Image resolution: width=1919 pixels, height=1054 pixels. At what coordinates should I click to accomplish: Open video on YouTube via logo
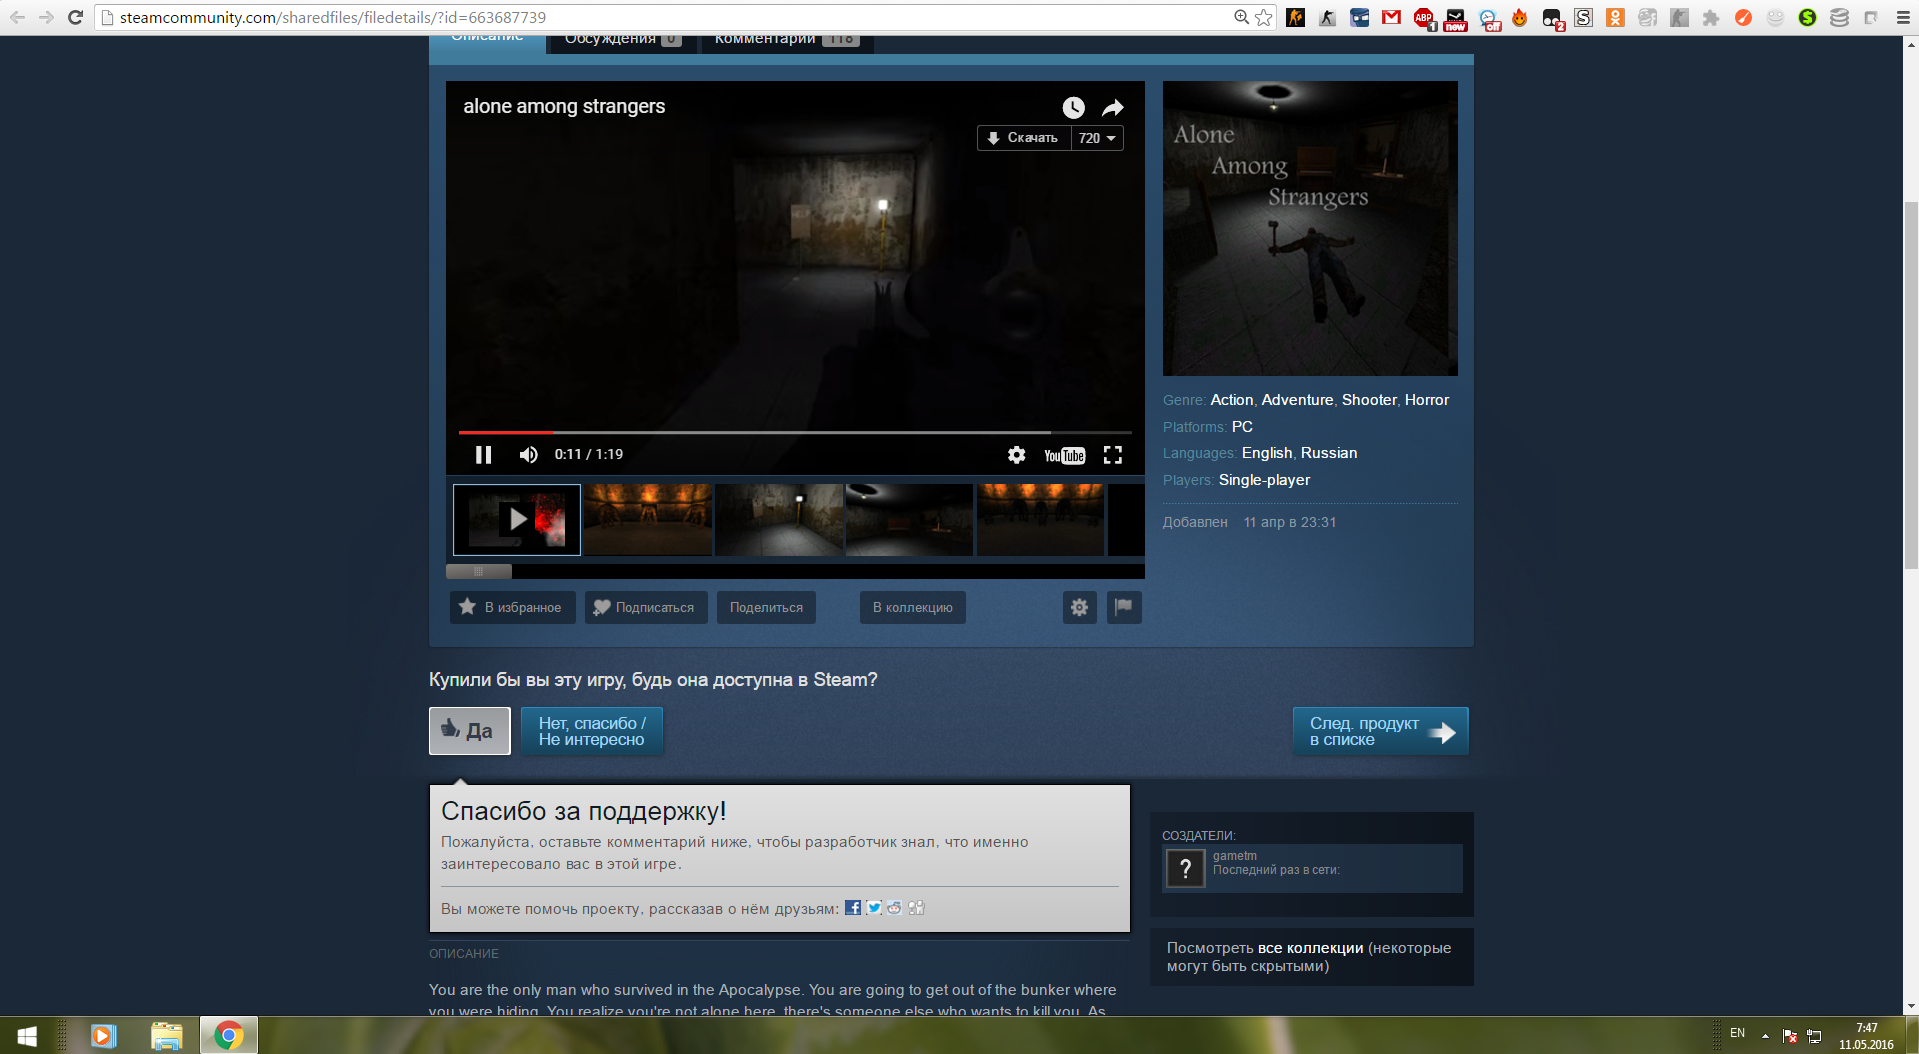point(1064,455)
